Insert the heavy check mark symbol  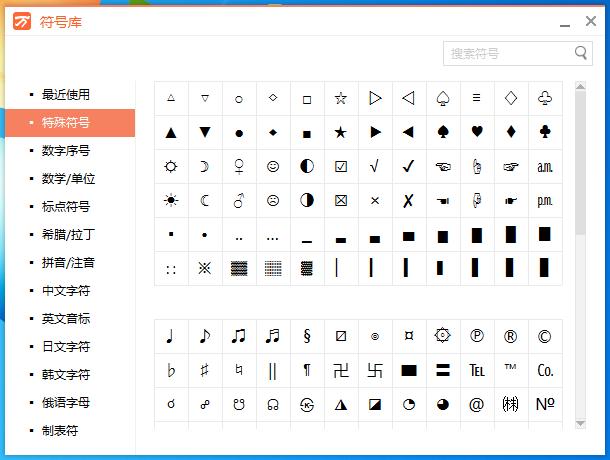408,166
